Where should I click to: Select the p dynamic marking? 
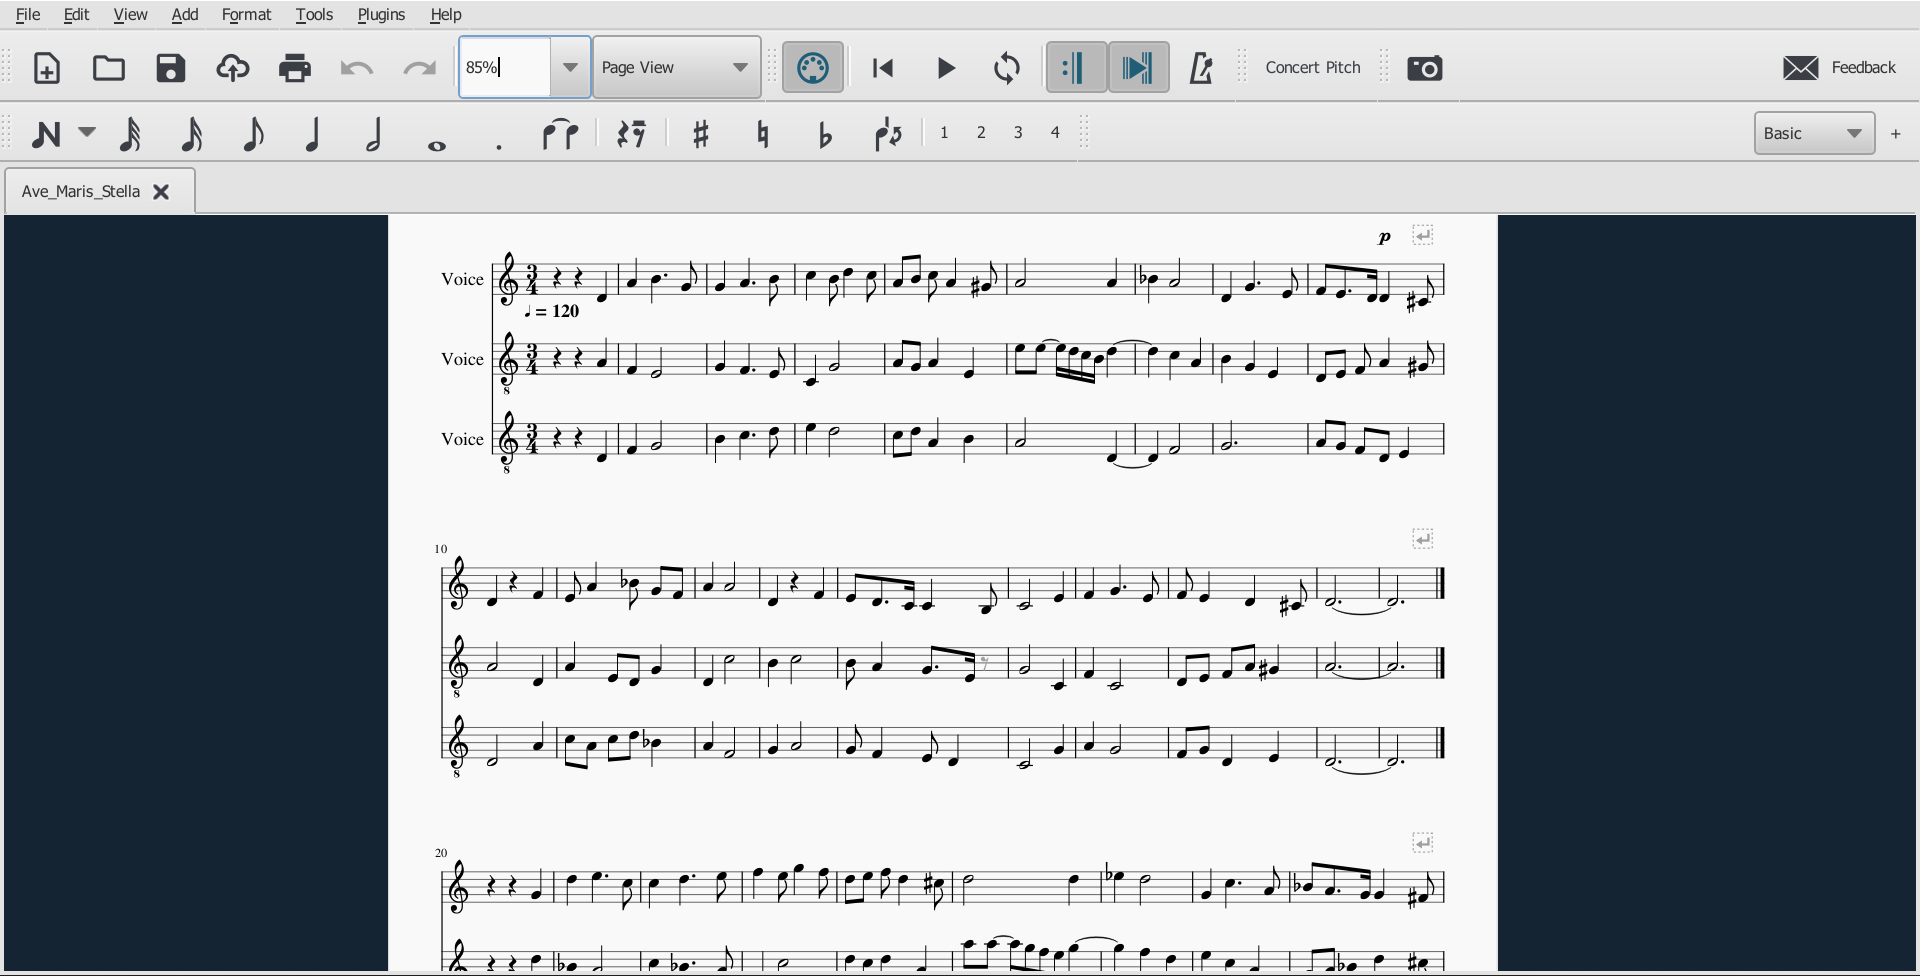[x=1384, y=237]
